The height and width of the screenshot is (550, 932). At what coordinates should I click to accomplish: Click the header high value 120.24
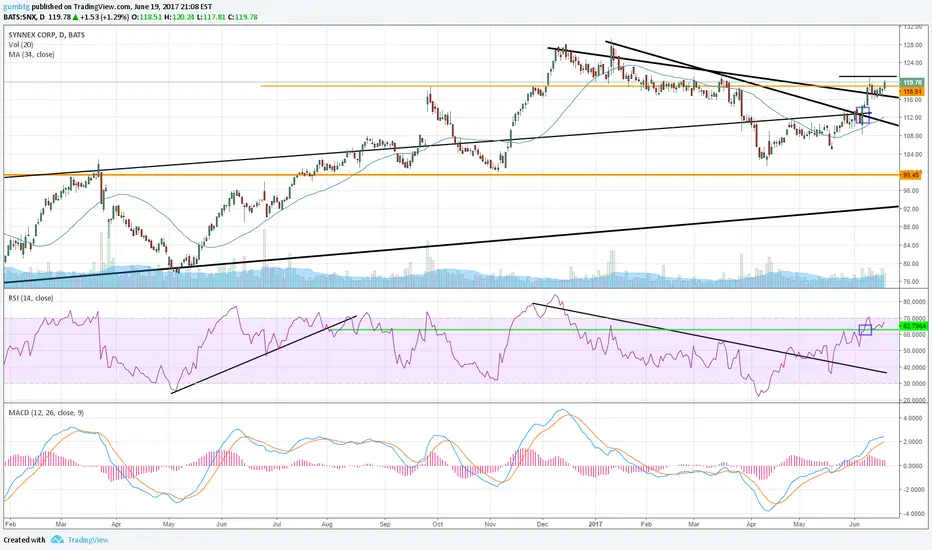click(x=183, y=17)
